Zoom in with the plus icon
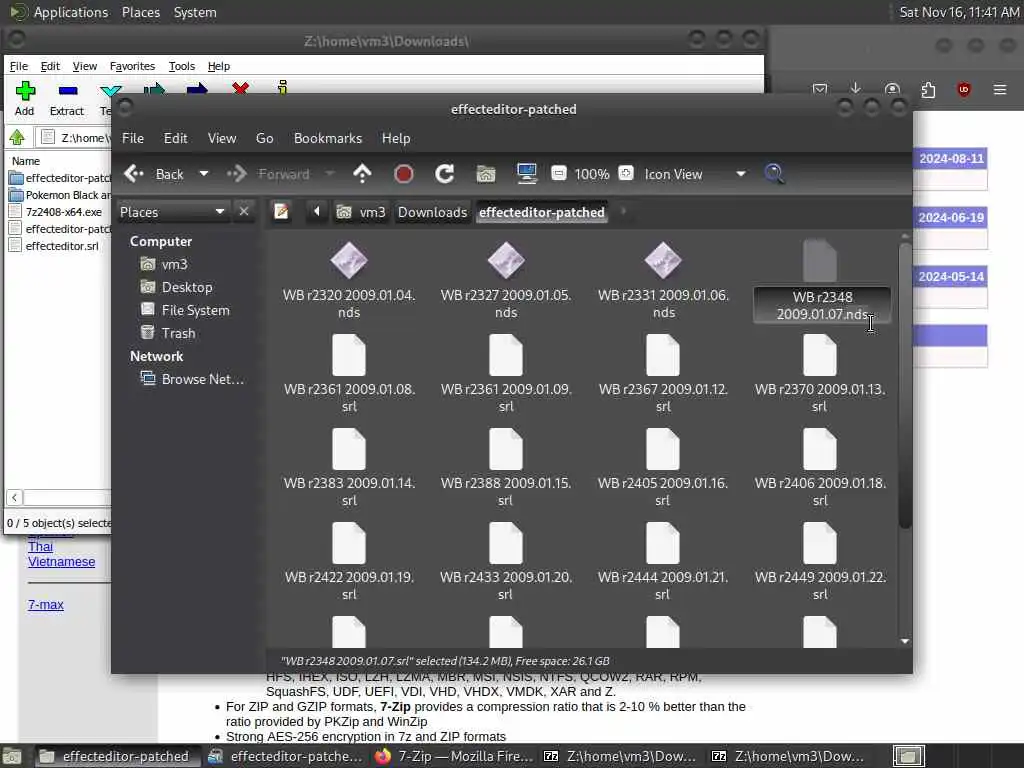Screen dimensions: 1024x768 click(x=626, y=173)
